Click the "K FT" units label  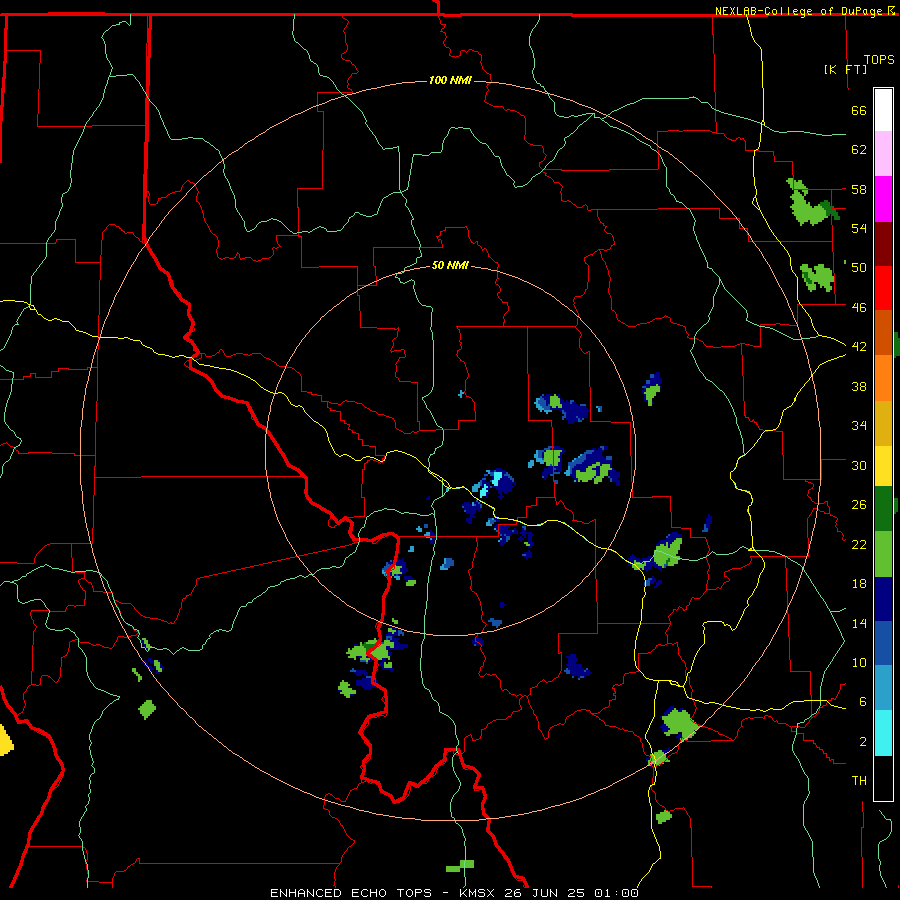pos(845,69)
